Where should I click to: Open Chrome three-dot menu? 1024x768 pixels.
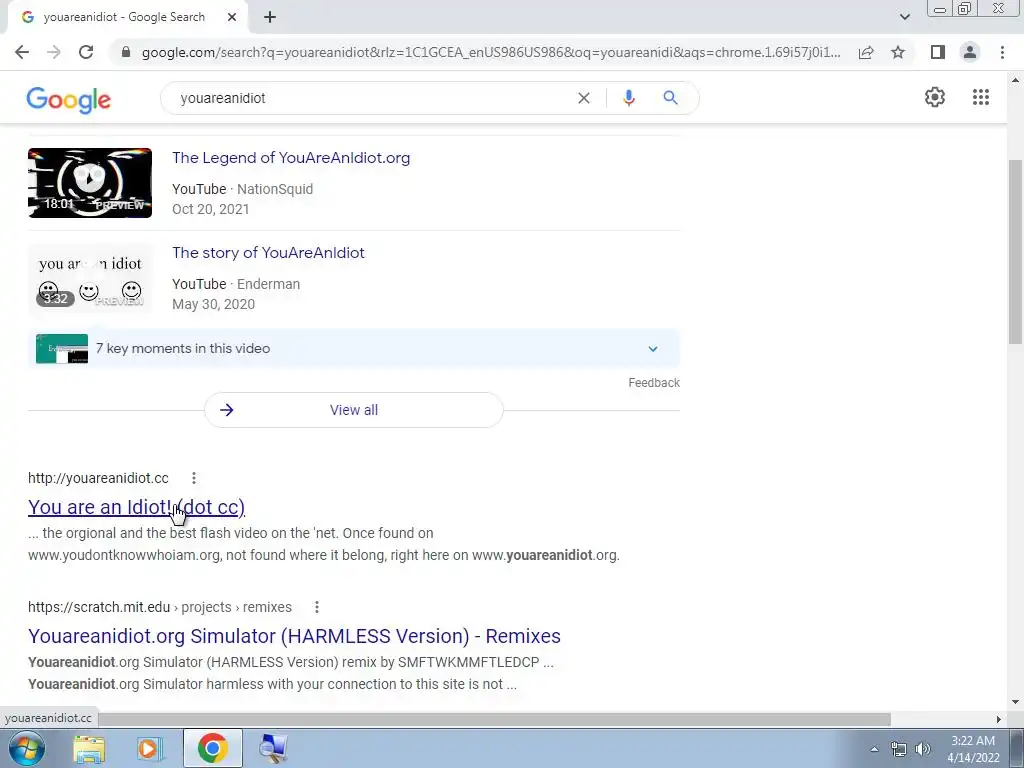coord(1002,52)
